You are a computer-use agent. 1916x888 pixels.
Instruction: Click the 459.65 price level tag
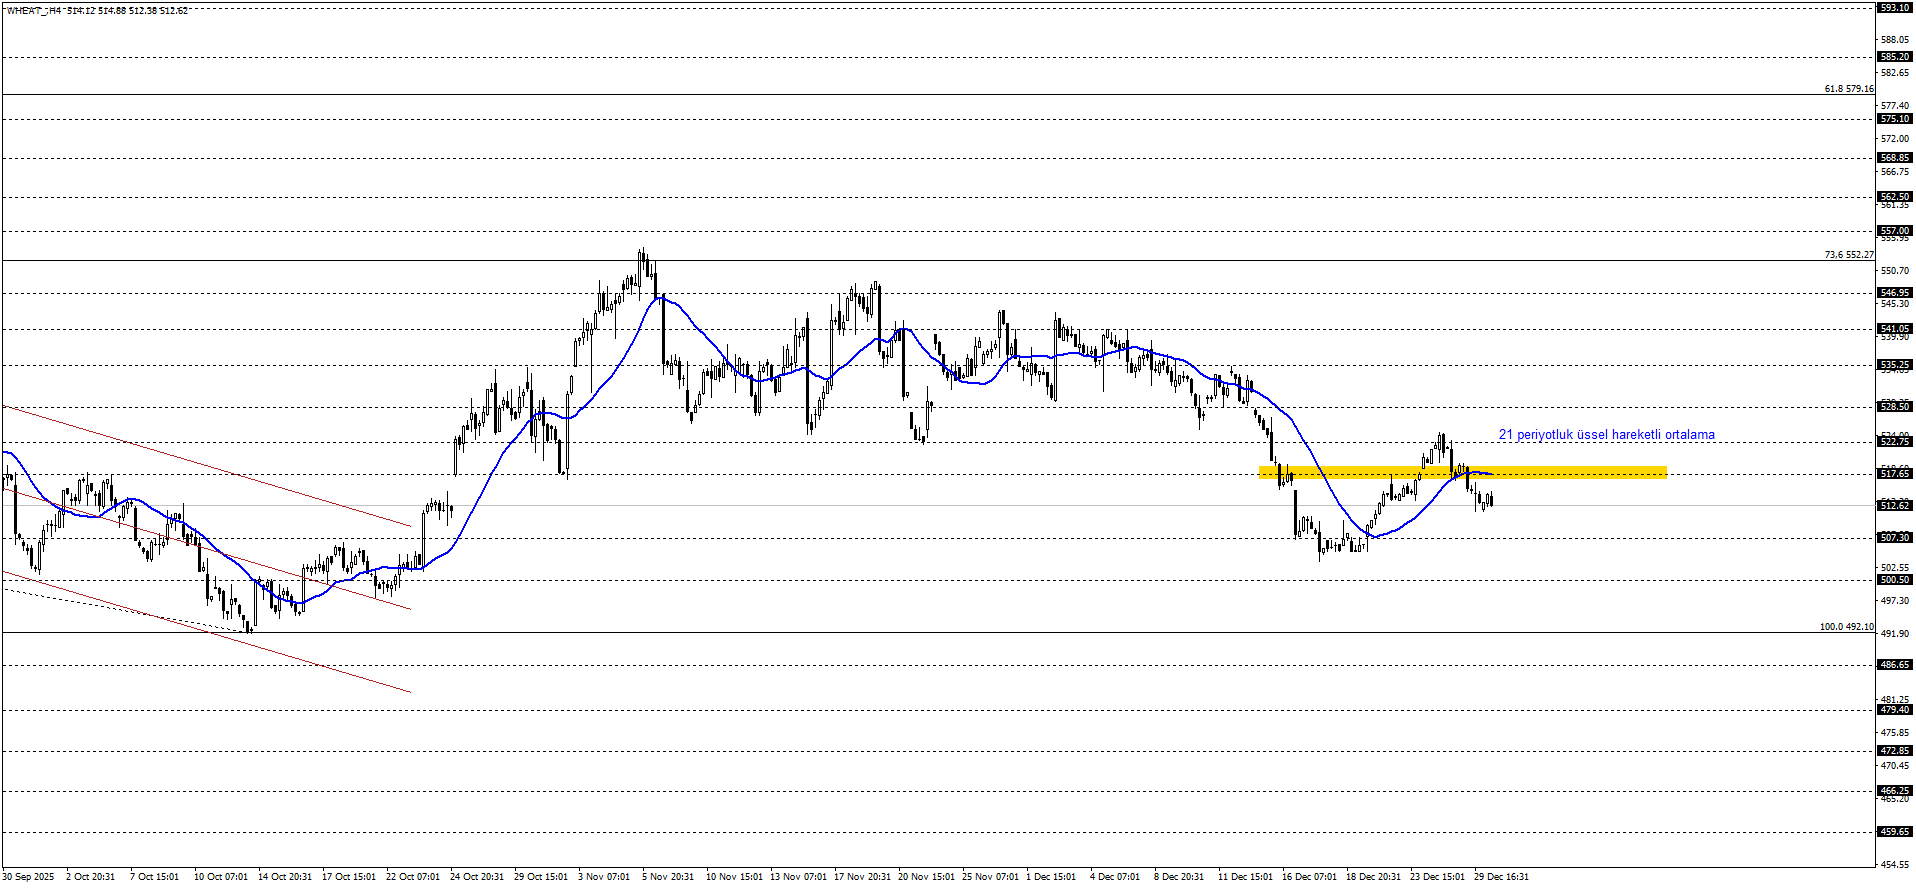(1895, 832)
